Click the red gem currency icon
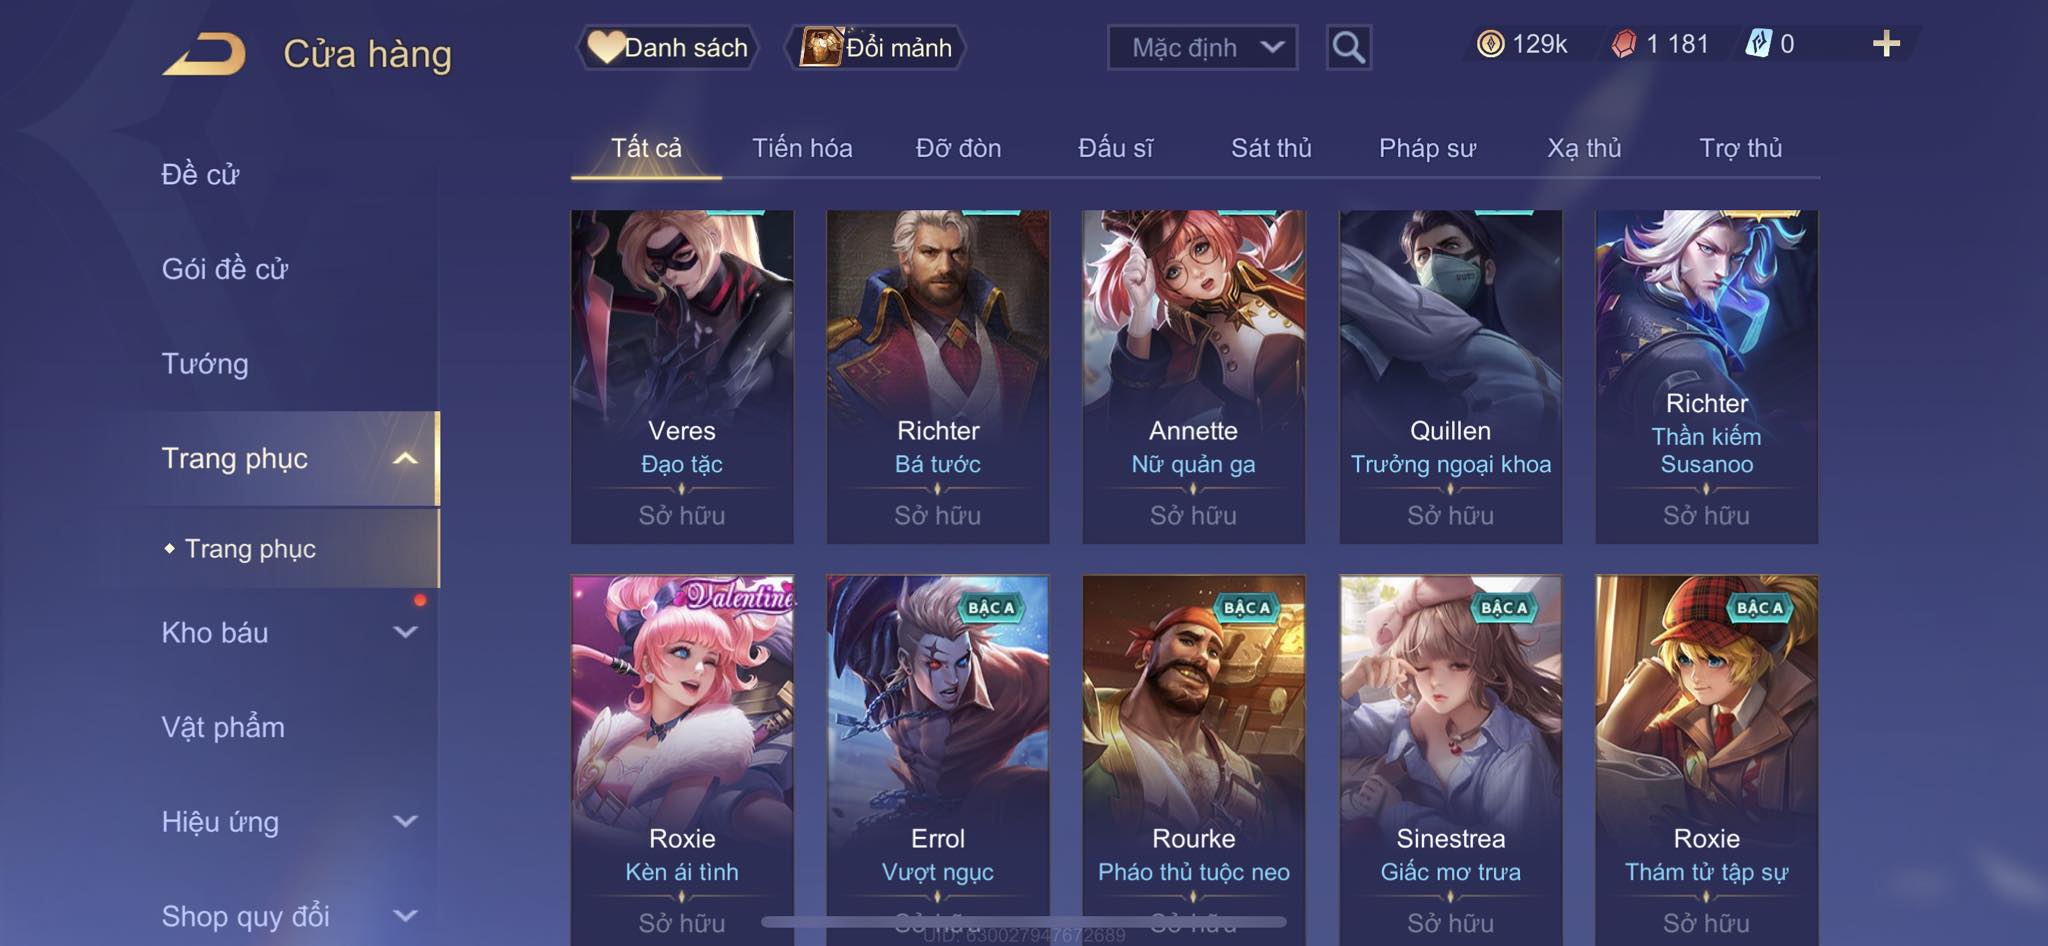 click(1624, 44)
